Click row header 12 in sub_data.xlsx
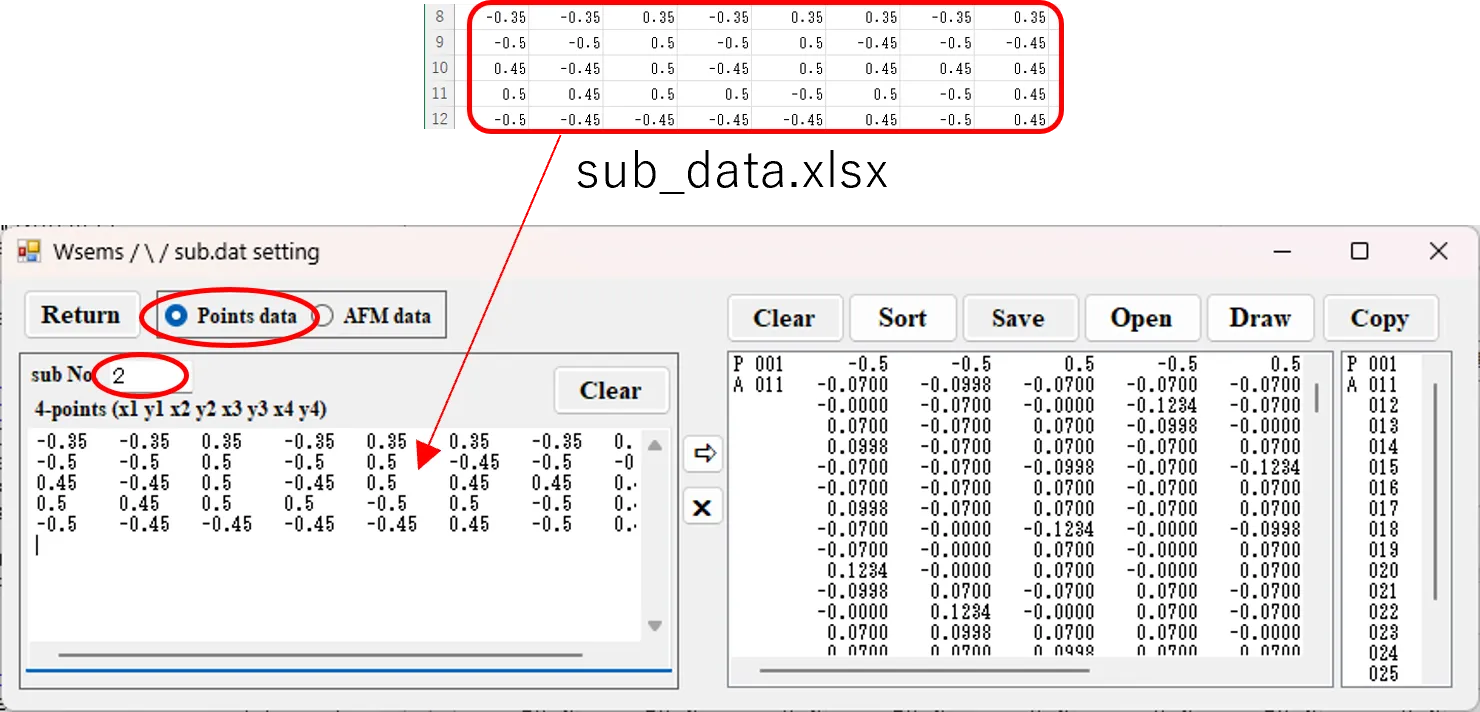This screenshot has width=1480, height=712. click(439, 120)
